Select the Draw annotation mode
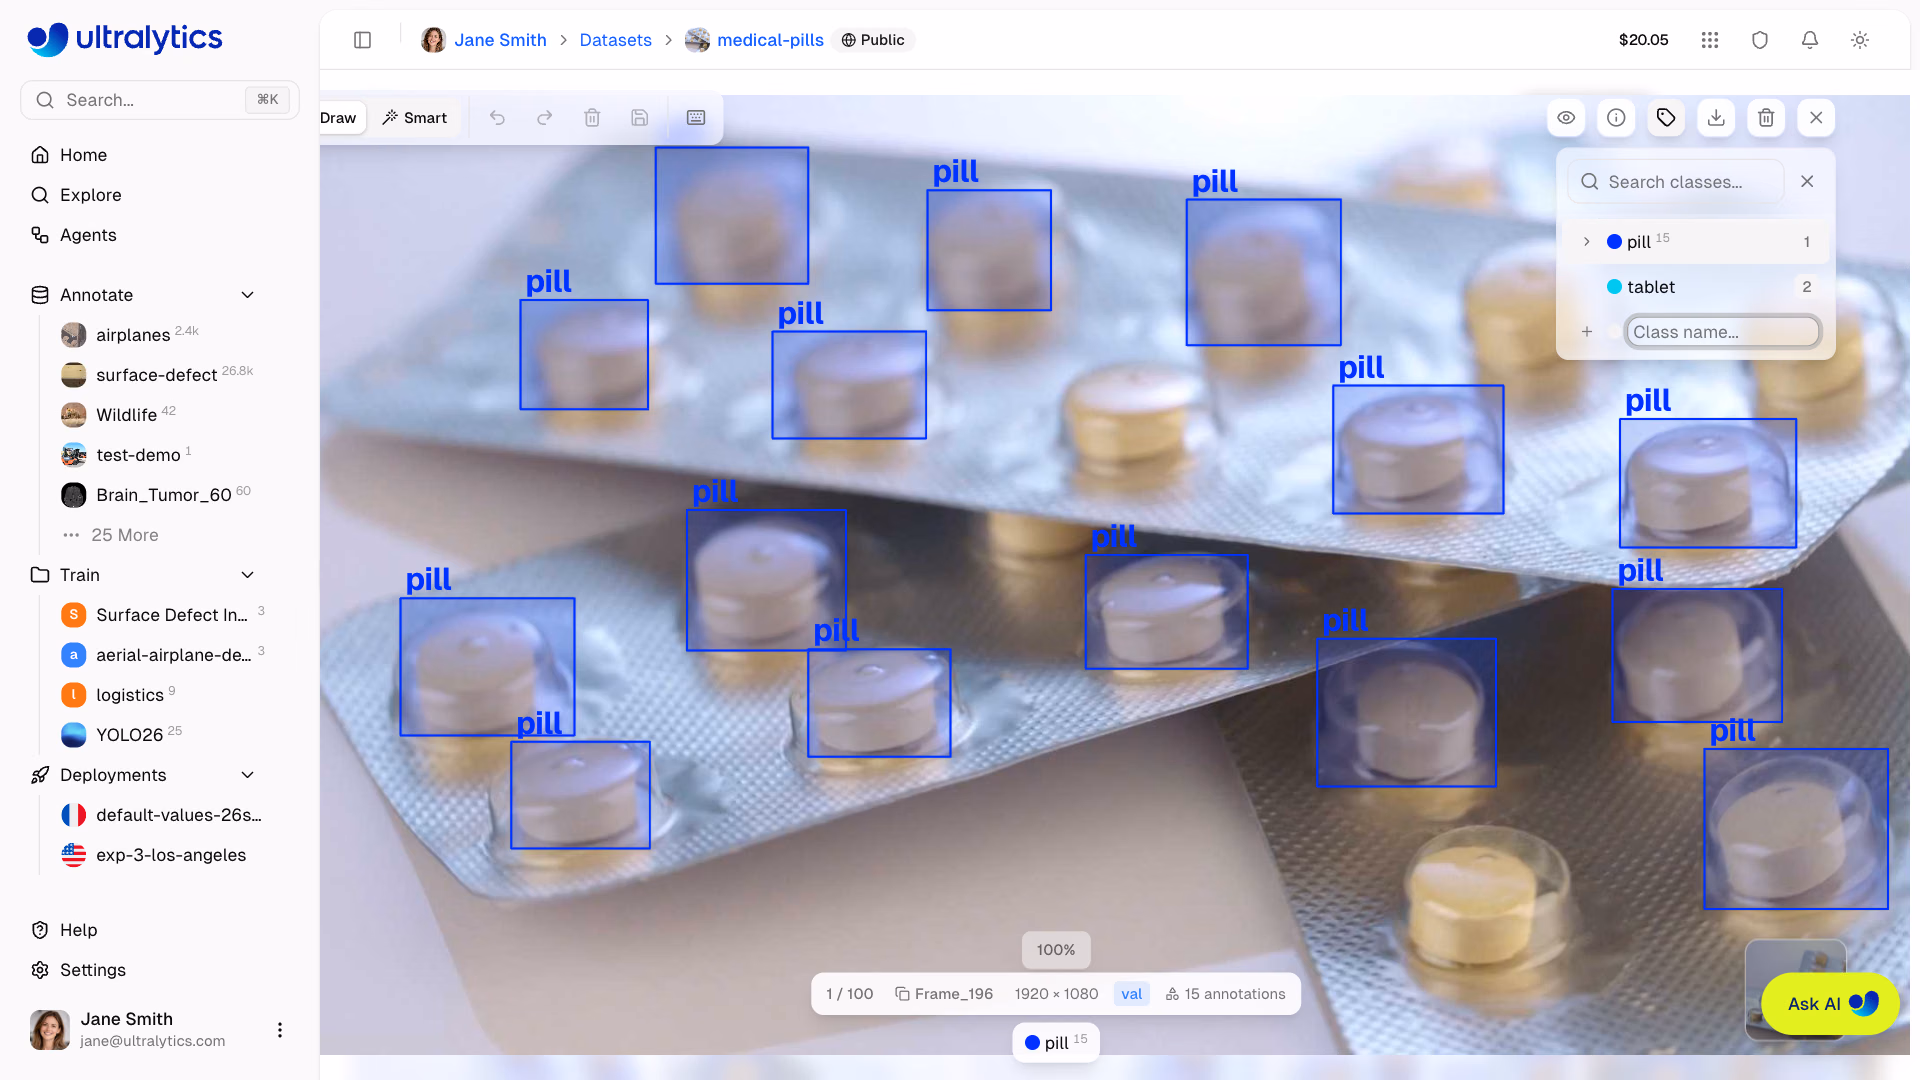Screen dimensions: 1920x1080 (341, 118)
